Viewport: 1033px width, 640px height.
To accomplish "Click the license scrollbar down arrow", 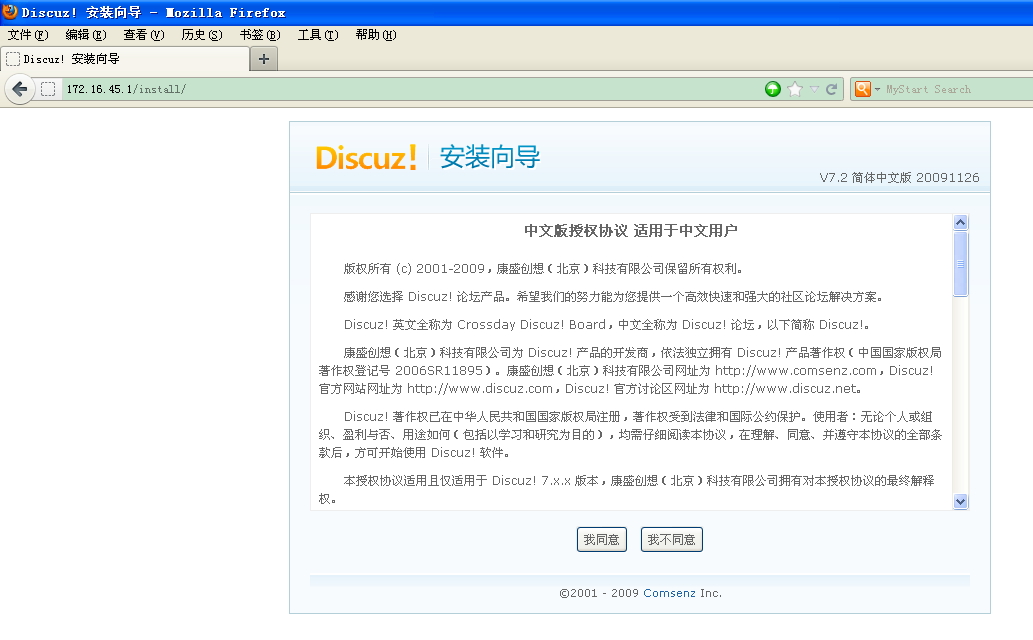I will (x=961, y=502).
